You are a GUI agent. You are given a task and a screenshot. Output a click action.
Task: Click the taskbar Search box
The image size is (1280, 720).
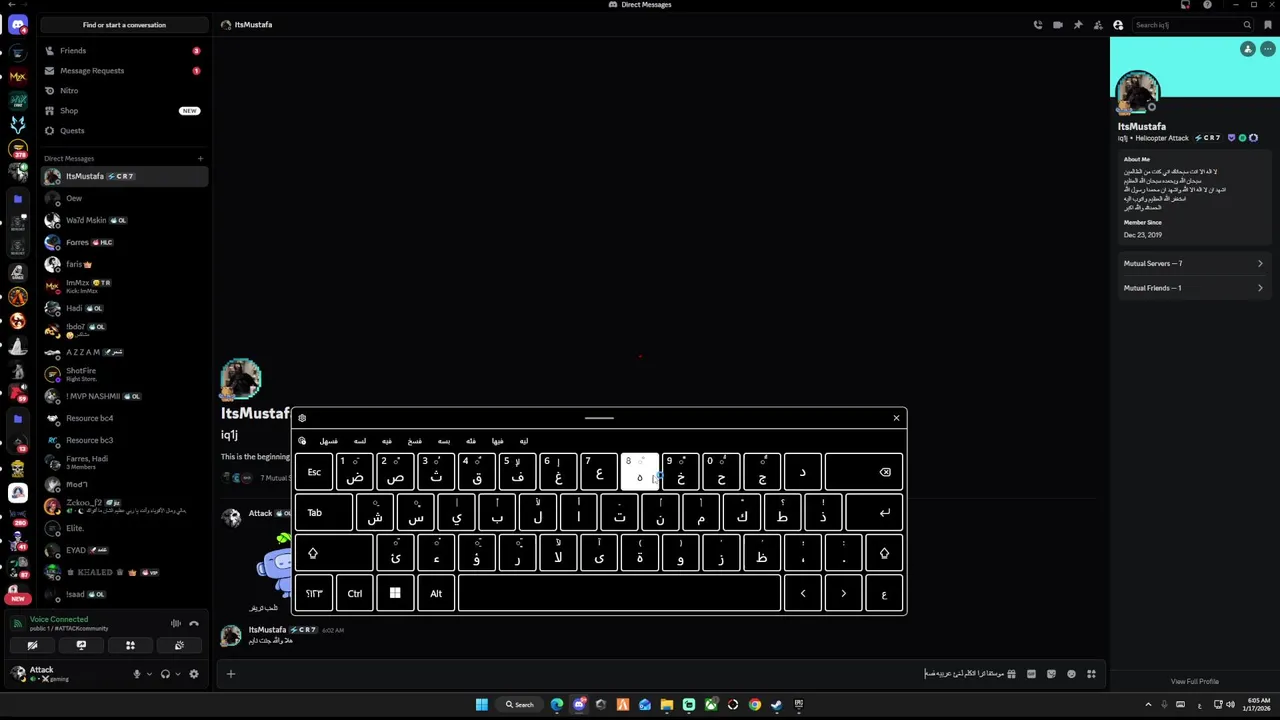(x=519, y=705)
